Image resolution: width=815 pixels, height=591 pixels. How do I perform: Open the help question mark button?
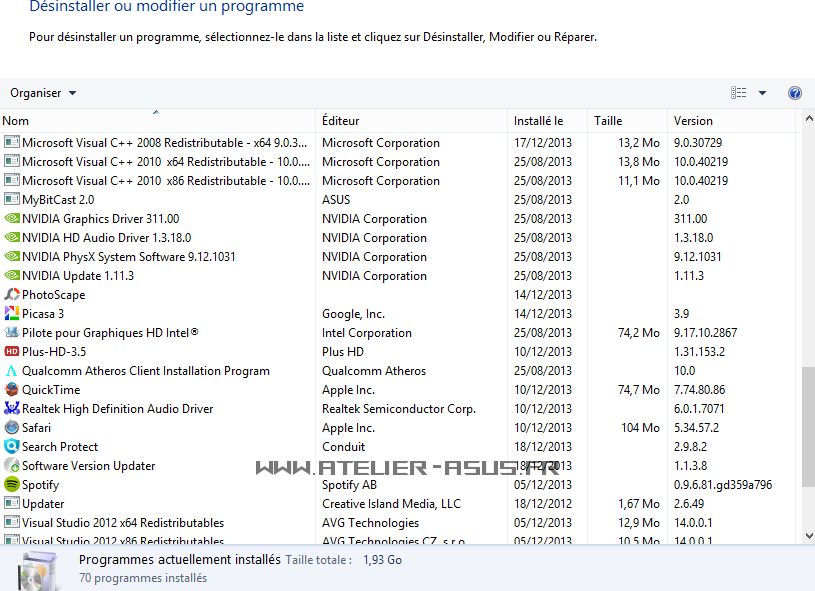point(795,93)
